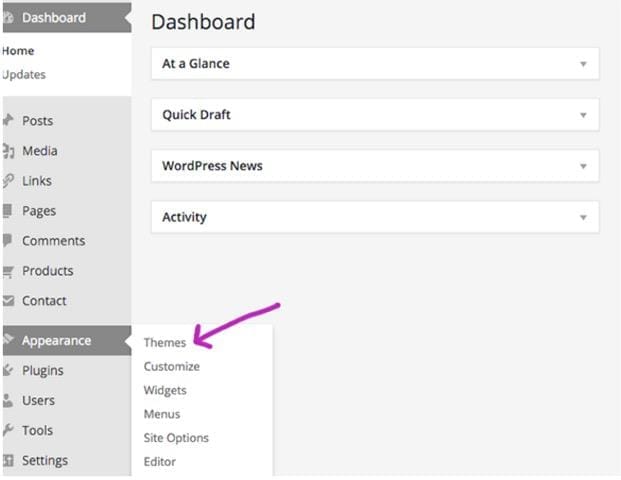Image resolution: width=621 pixels, height=480 pixels.
Task: Click the Users person icon
Action: click(x=8, y=400)
